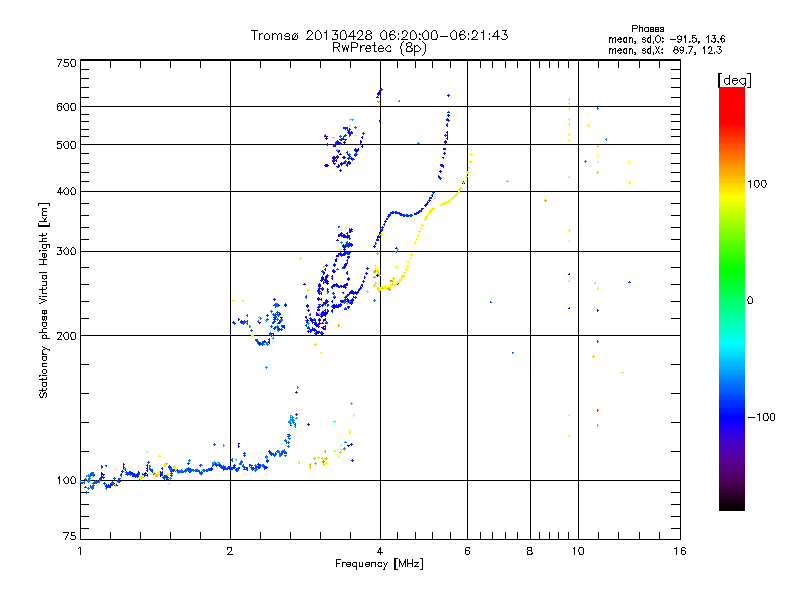Image resolution: width=800 pixels, height=600 pixels.
Task: Click the plot title 'Tromsø 20130428 06:20:00-06:21:43'
Action: tap(379, 35)
